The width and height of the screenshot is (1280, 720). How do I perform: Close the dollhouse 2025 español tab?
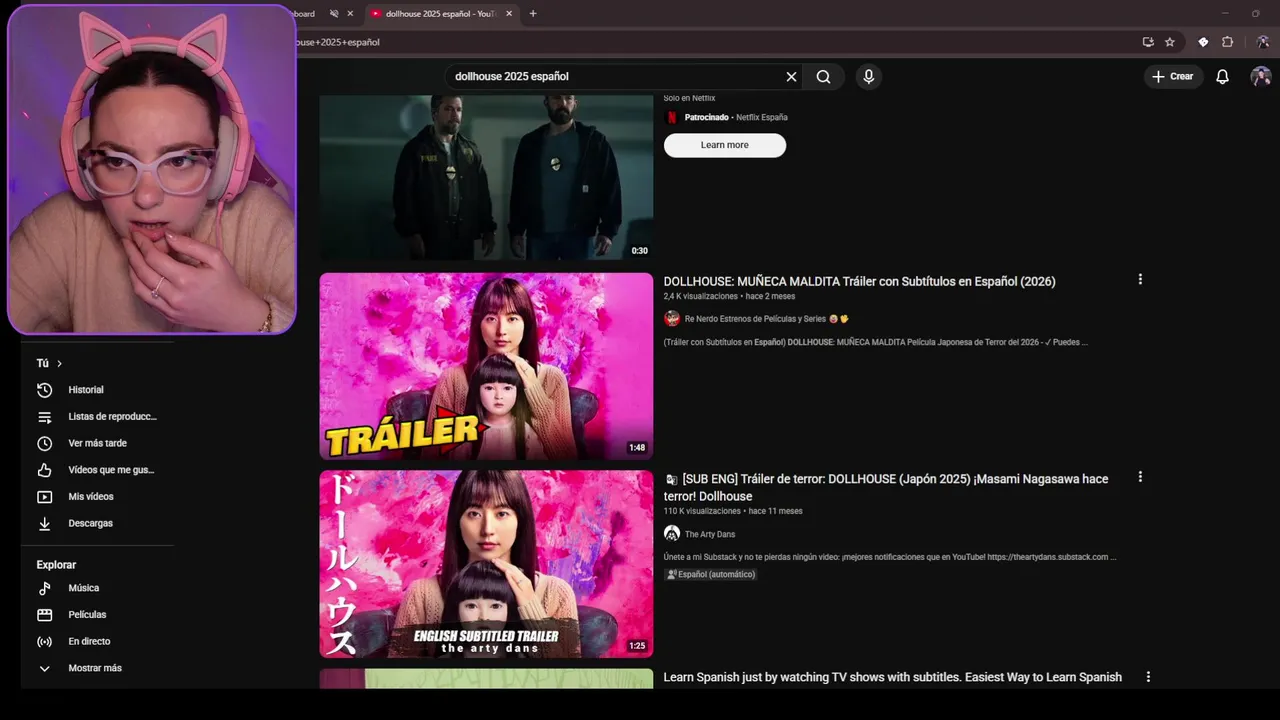(509, 14)
